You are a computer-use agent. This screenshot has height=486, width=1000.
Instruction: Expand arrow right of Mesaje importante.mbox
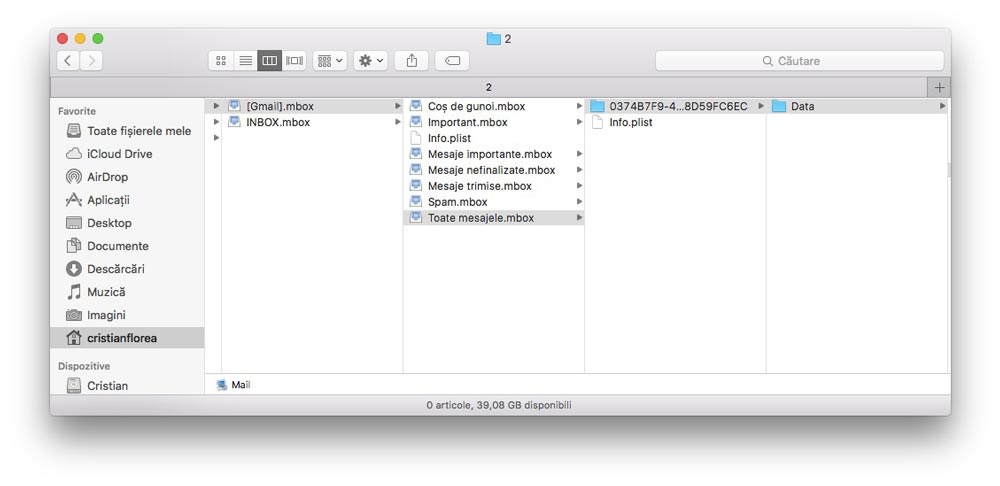[579, 154]
